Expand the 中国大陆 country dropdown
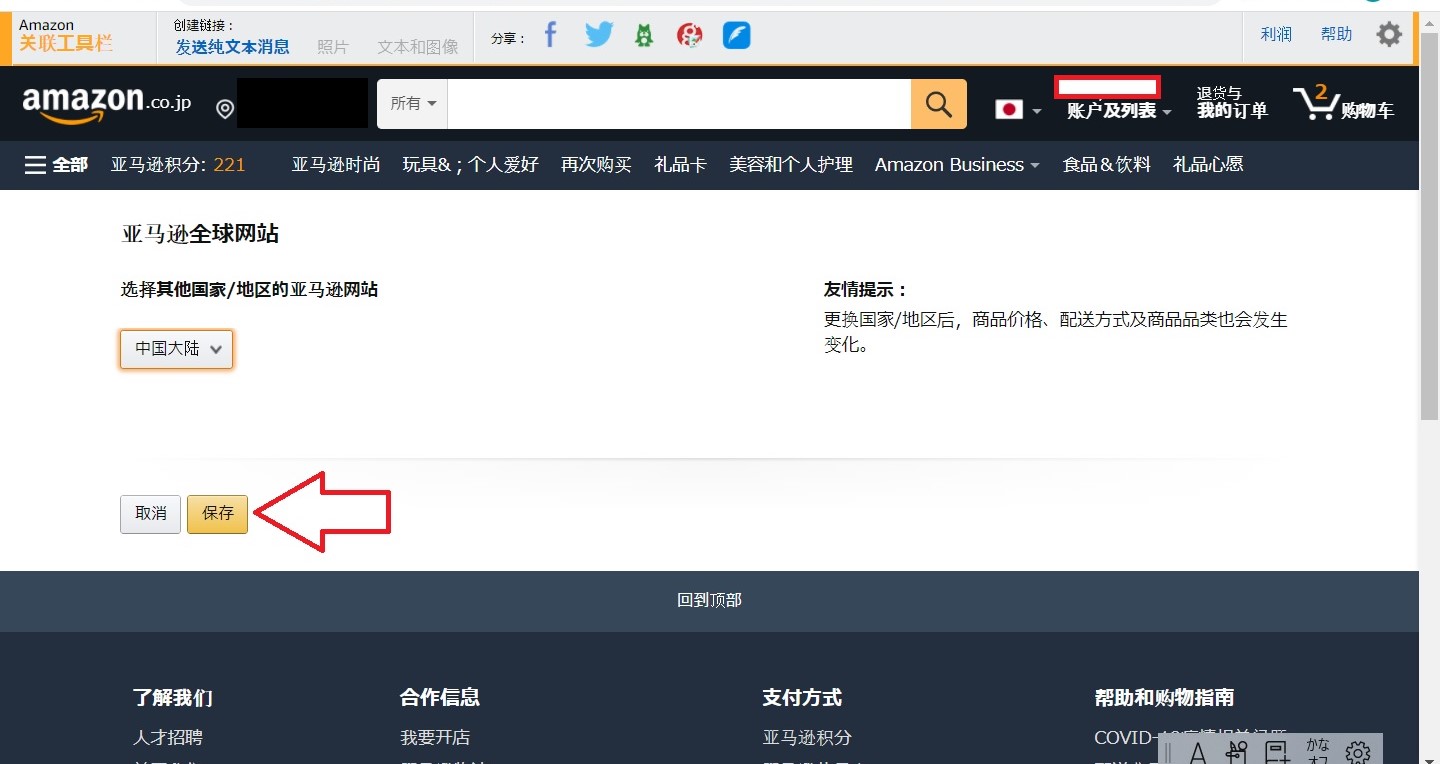The image size is (1440, 764). click(x=177, y=349)
